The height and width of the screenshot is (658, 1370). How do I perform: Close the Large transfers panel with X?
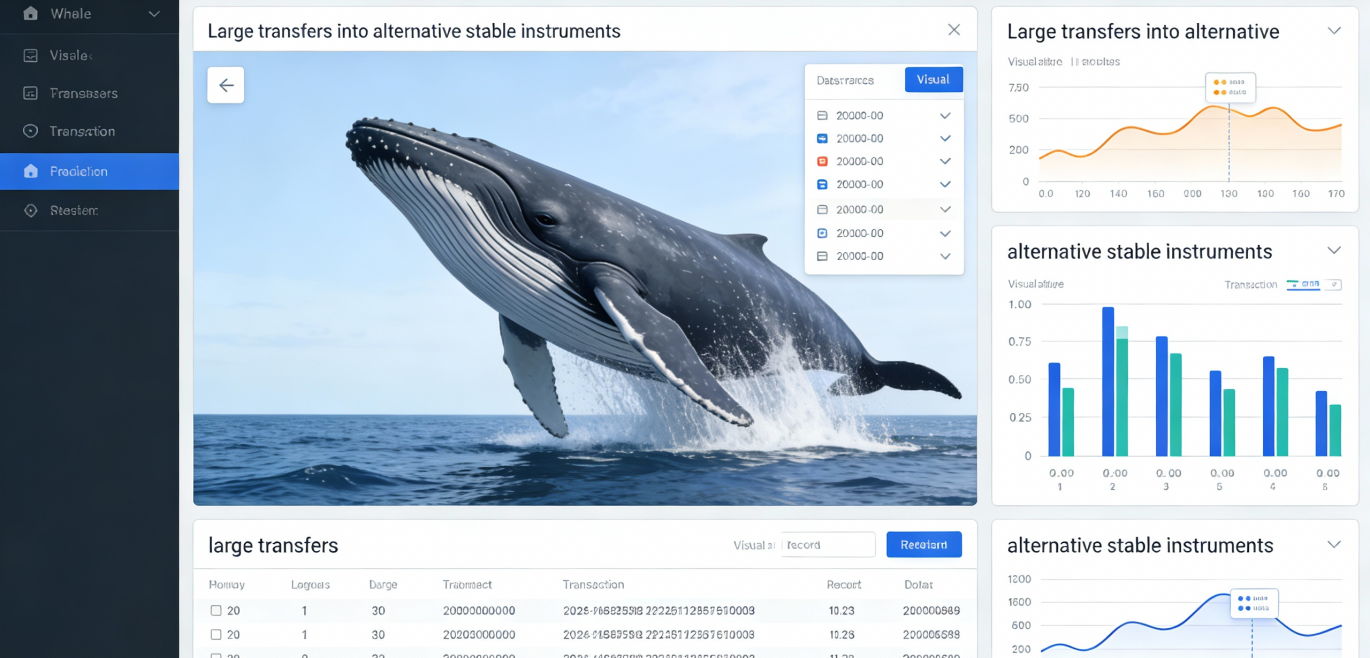[954, 30]
